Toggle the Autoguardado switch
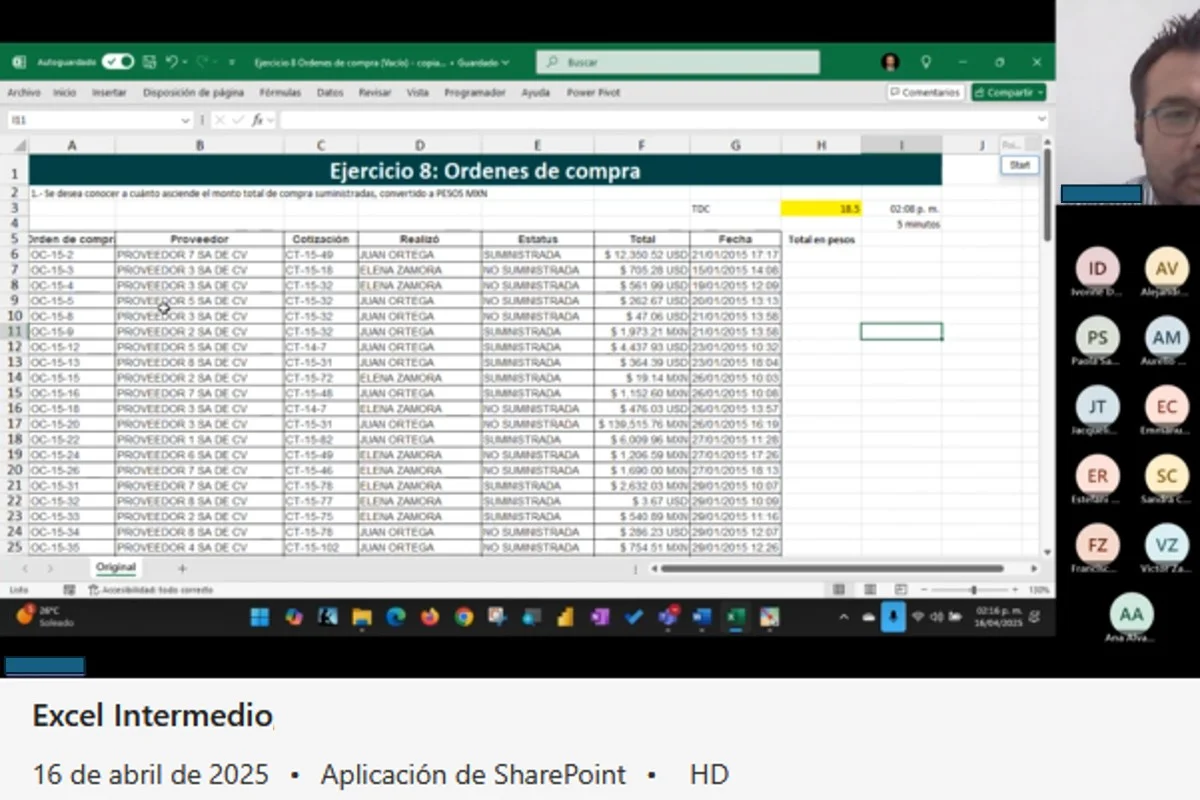 pyautogui.click(x=117, y=62)
